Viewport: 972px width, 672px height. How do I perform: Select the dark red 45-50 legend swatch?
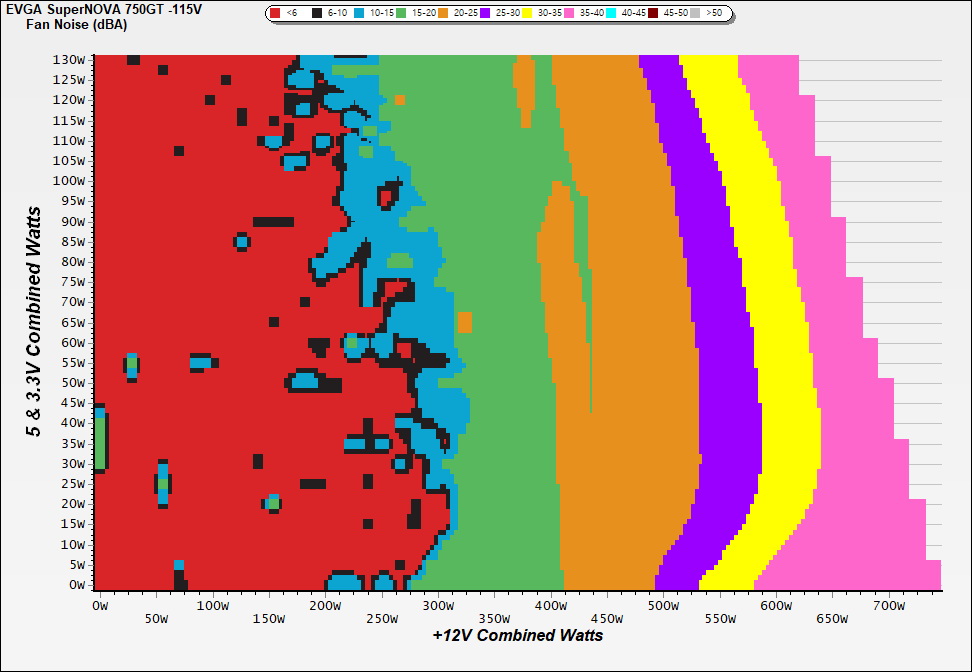[x=653, y=14]
